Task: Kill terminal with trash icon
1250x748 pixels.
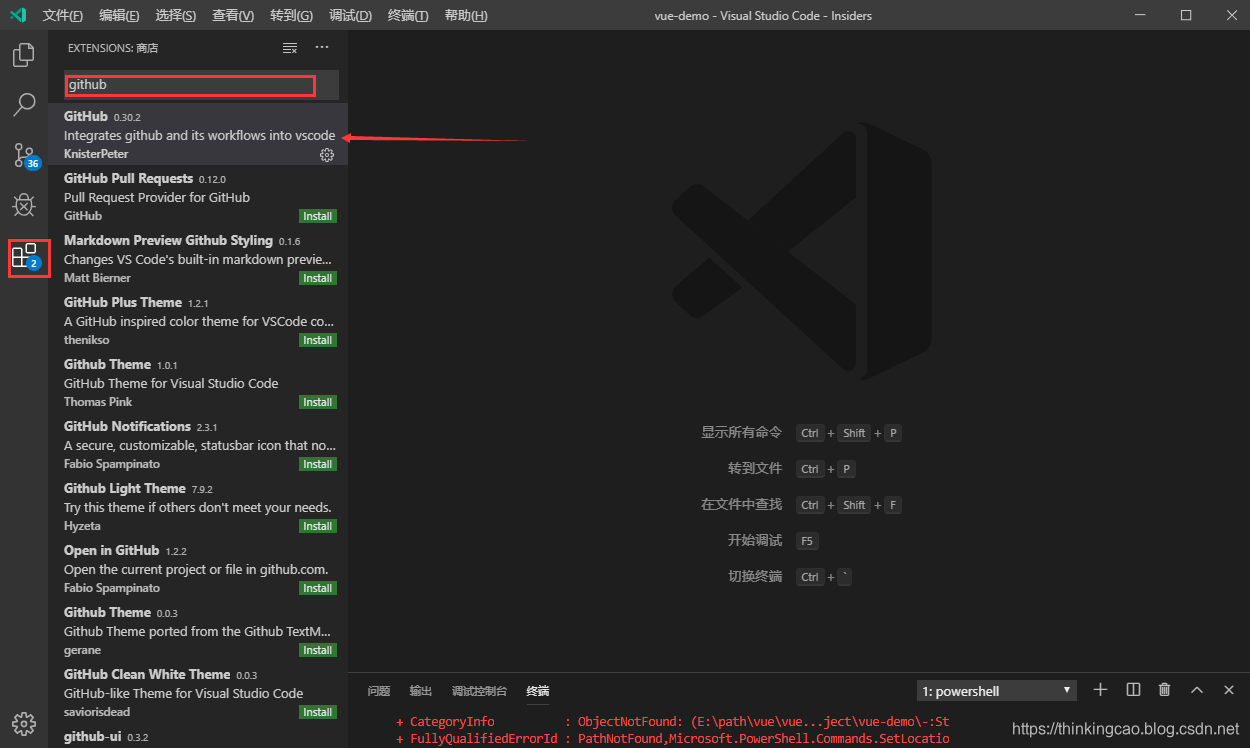Action: pos(1164,690)
